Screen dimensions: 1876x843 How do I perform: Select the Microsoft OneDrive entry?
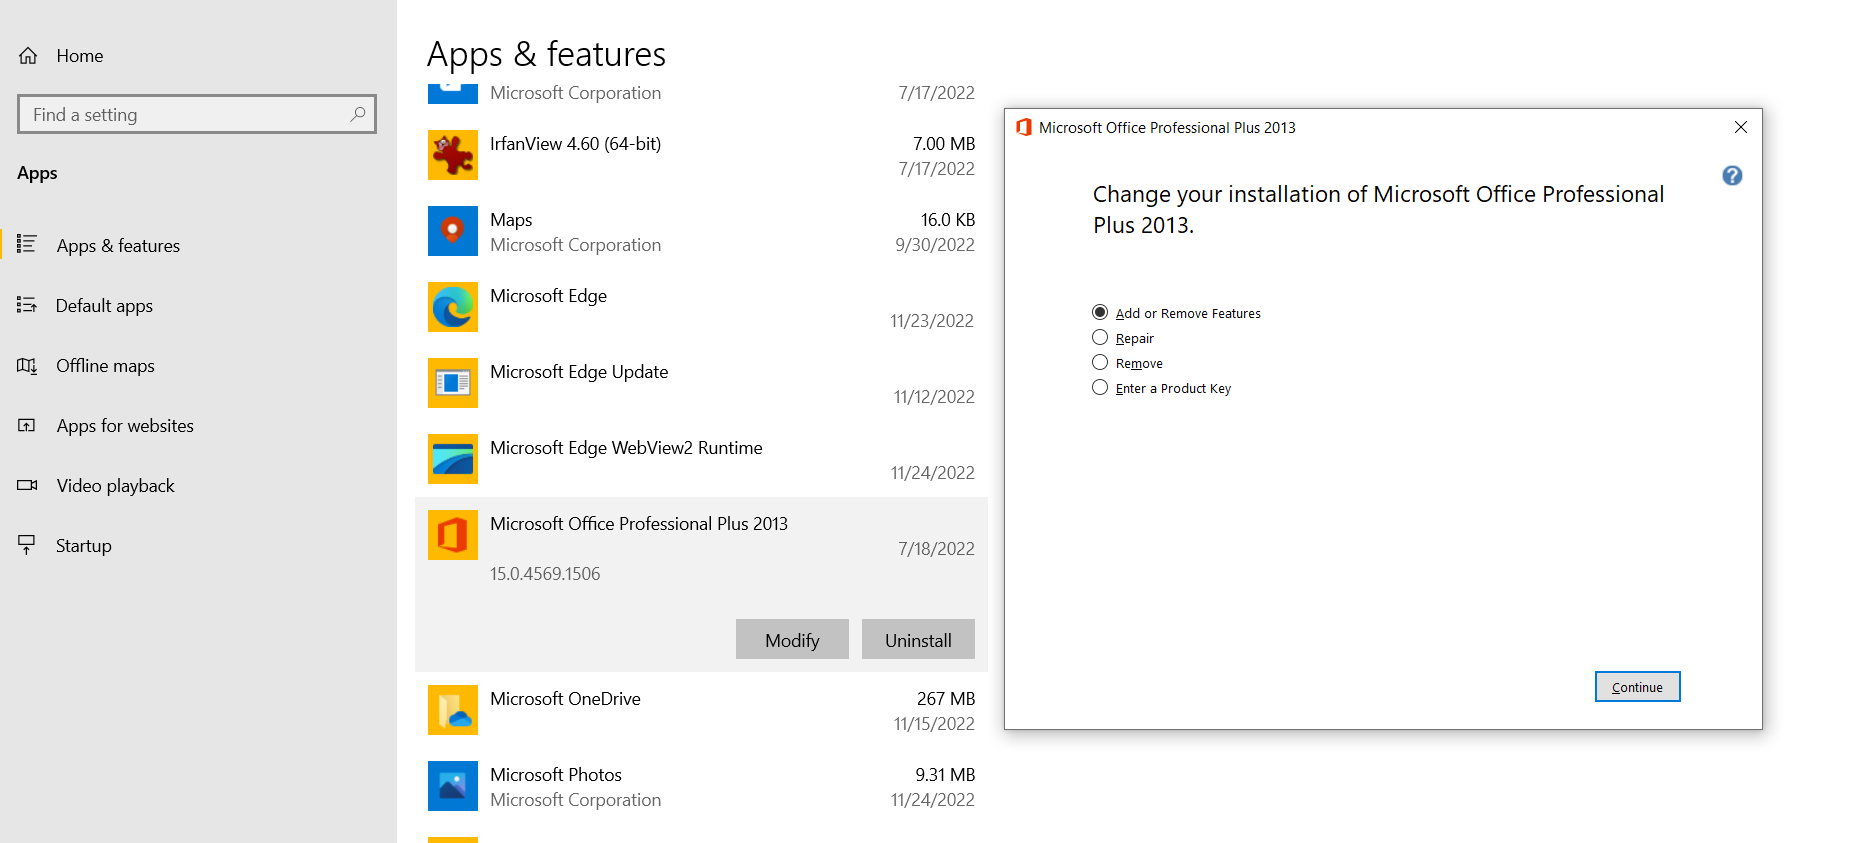[x=701, y=710]
